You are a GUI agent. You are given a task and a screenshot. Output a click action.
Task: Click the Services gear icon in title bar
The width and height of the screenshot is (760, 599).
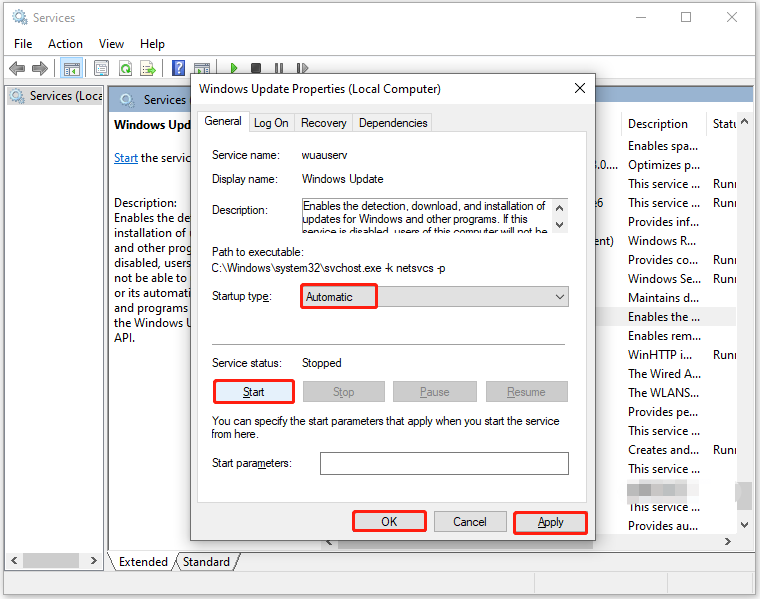20,17
